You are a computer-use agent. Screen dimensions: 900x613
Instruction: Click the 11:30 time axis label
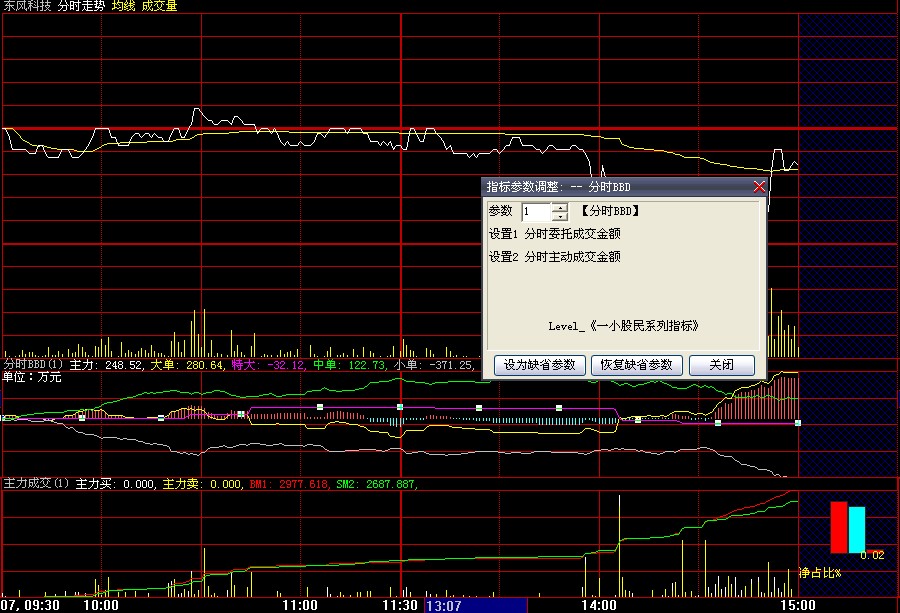pos(400,606)
